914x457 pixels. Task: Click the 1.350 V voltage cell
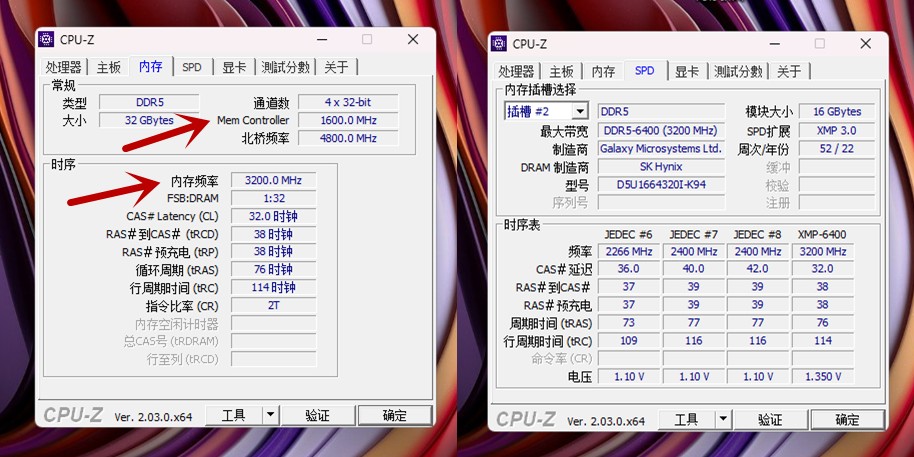point(822,377)
